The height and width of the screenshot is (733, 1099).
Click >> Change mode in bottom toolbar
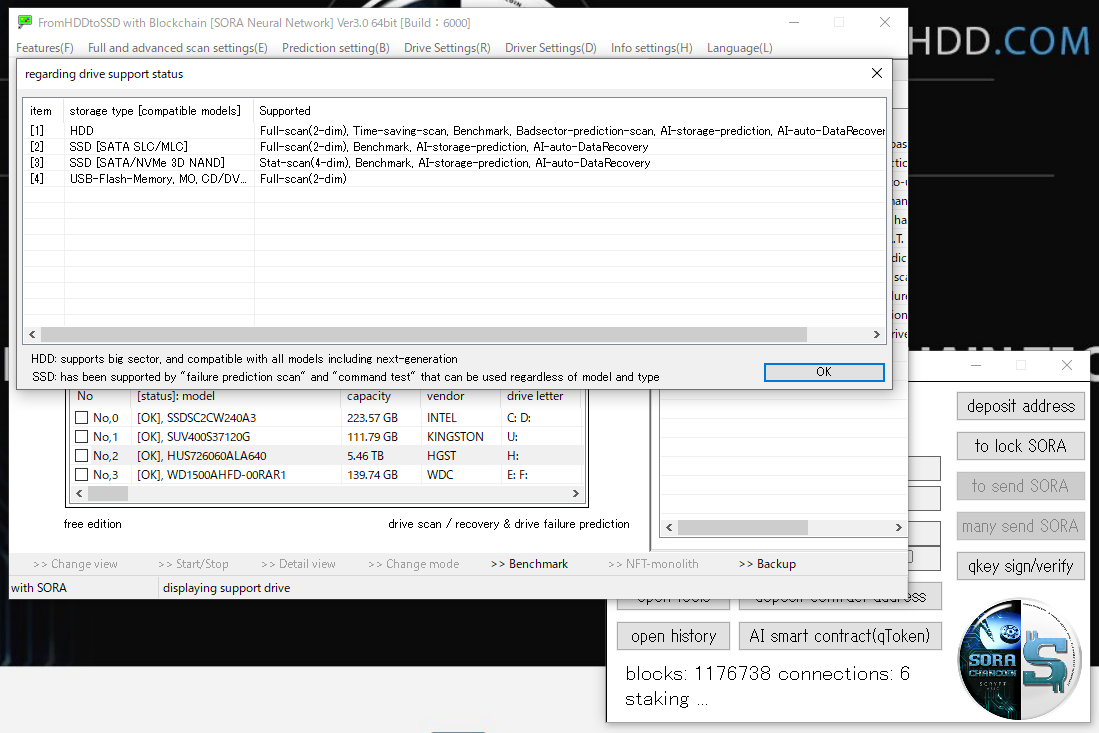[414, 564]
